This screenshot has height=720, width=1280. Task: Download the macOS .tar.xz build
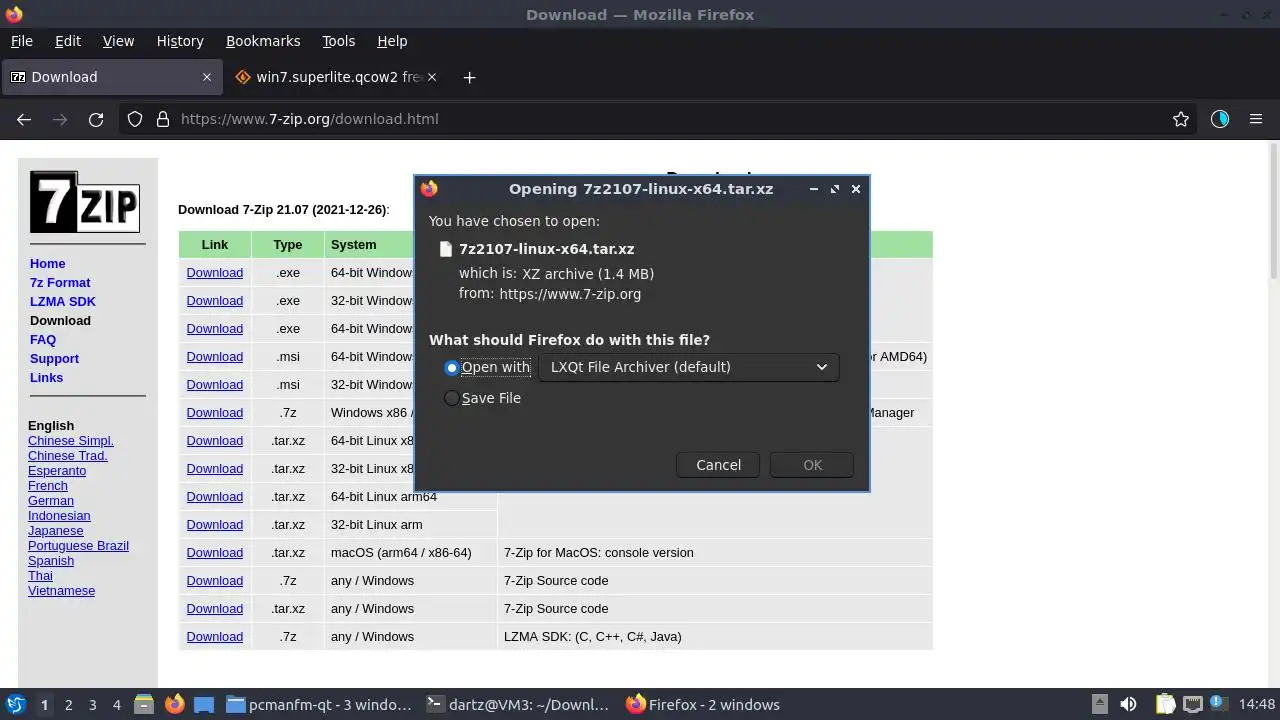point(214,553)
